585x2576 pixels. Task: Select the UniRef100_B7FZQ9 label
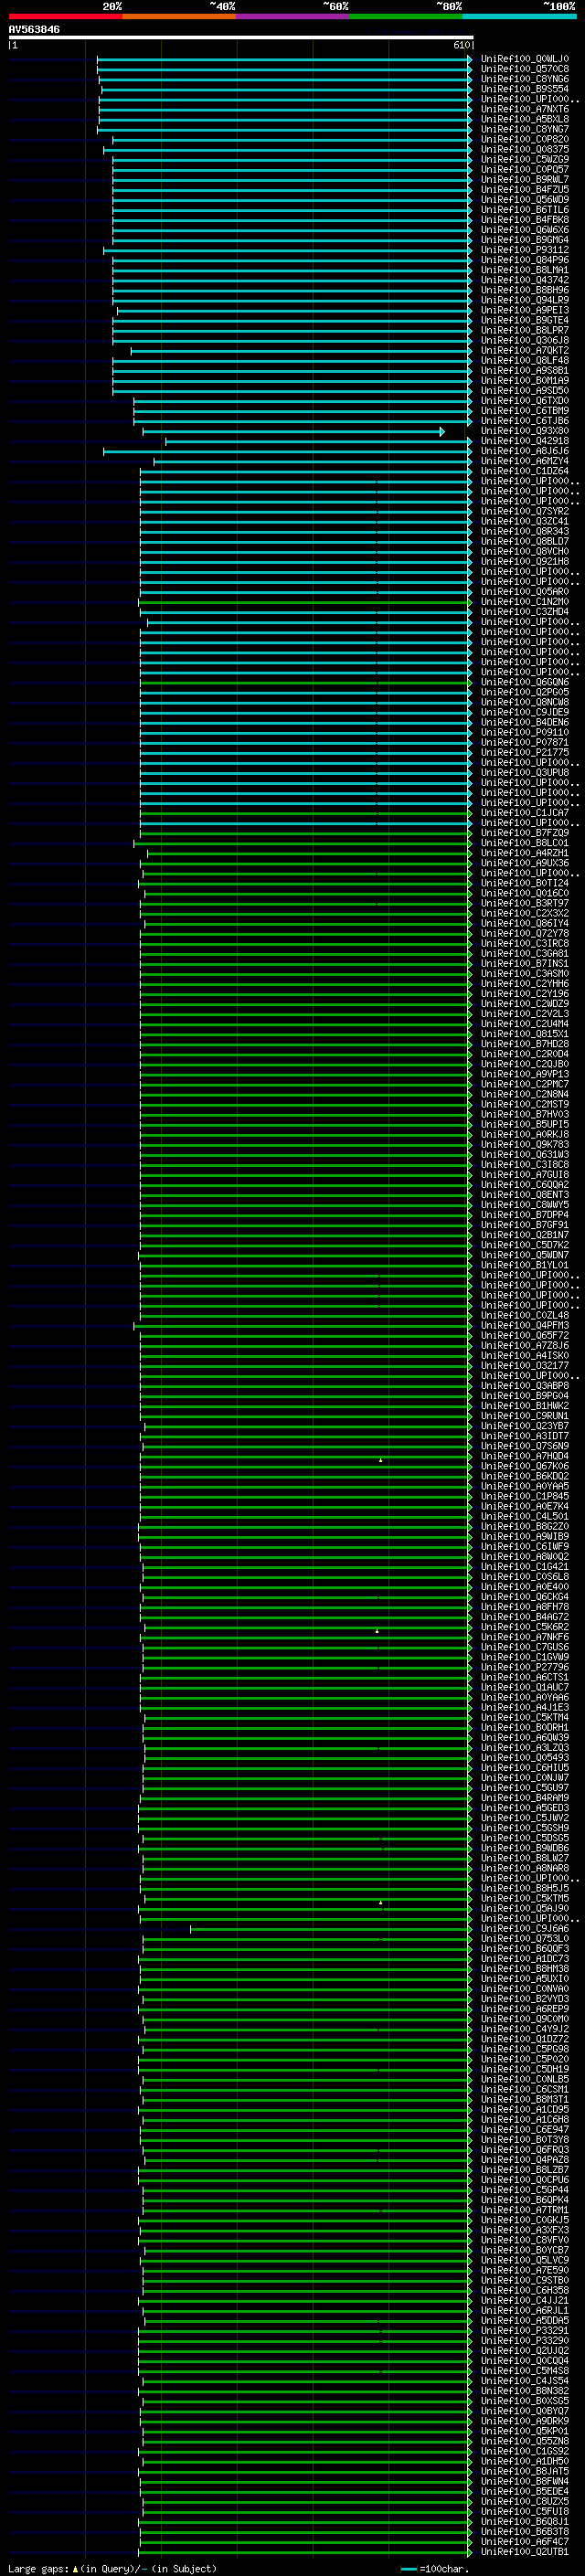click(524, 833)
